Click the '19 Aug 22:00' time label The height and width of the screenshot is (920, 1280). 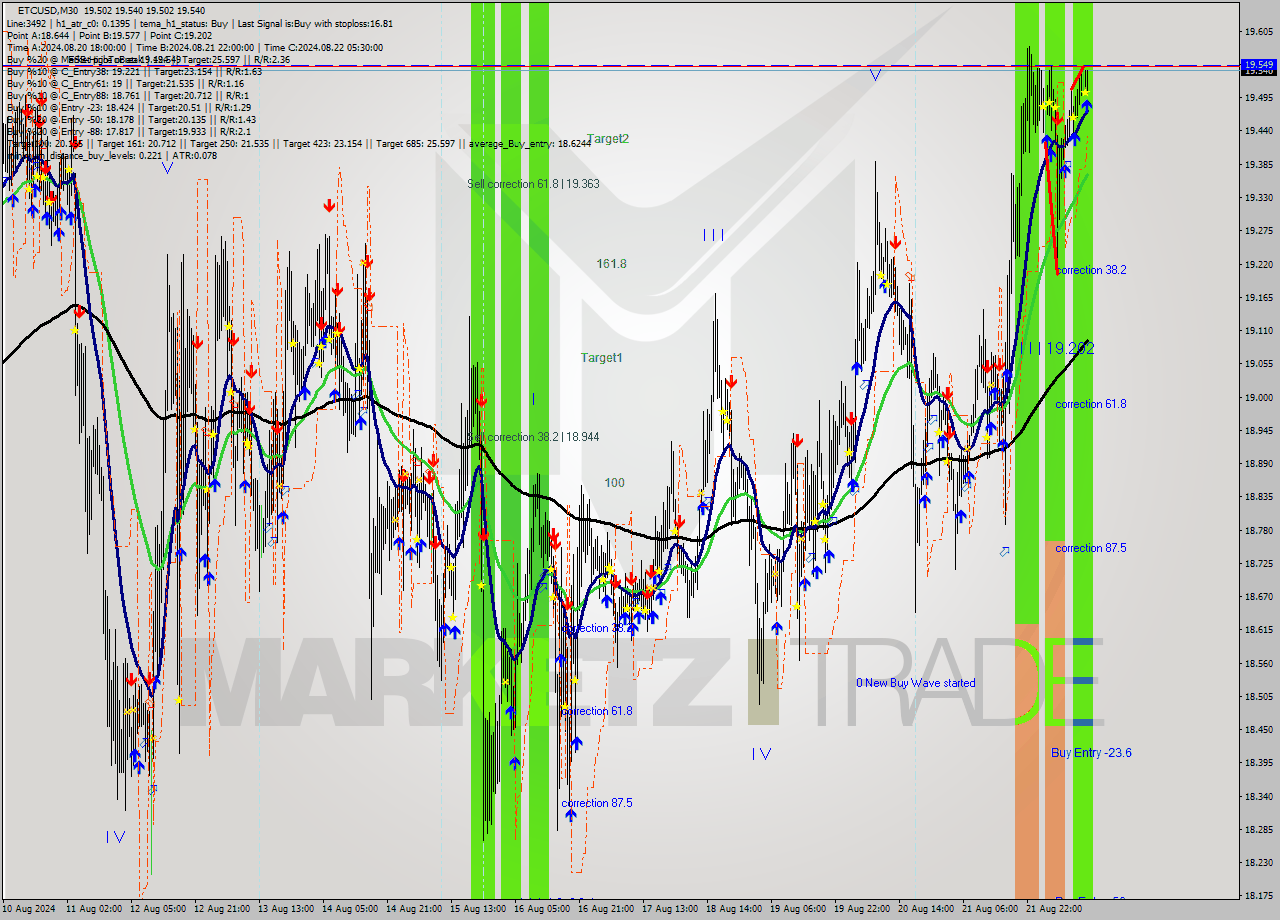pyautogui.click(x=862, y=909)
